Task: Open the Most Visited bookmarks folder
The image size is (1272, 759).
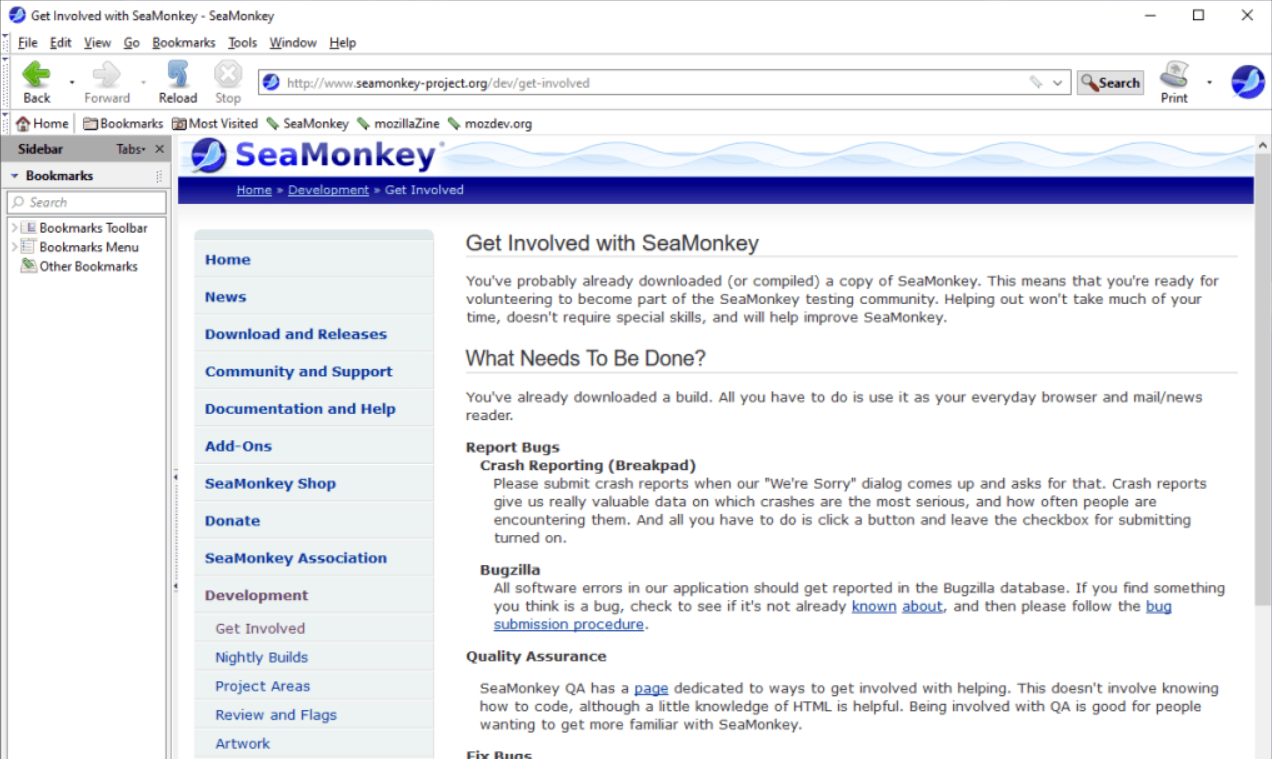Action: (215, 124)
